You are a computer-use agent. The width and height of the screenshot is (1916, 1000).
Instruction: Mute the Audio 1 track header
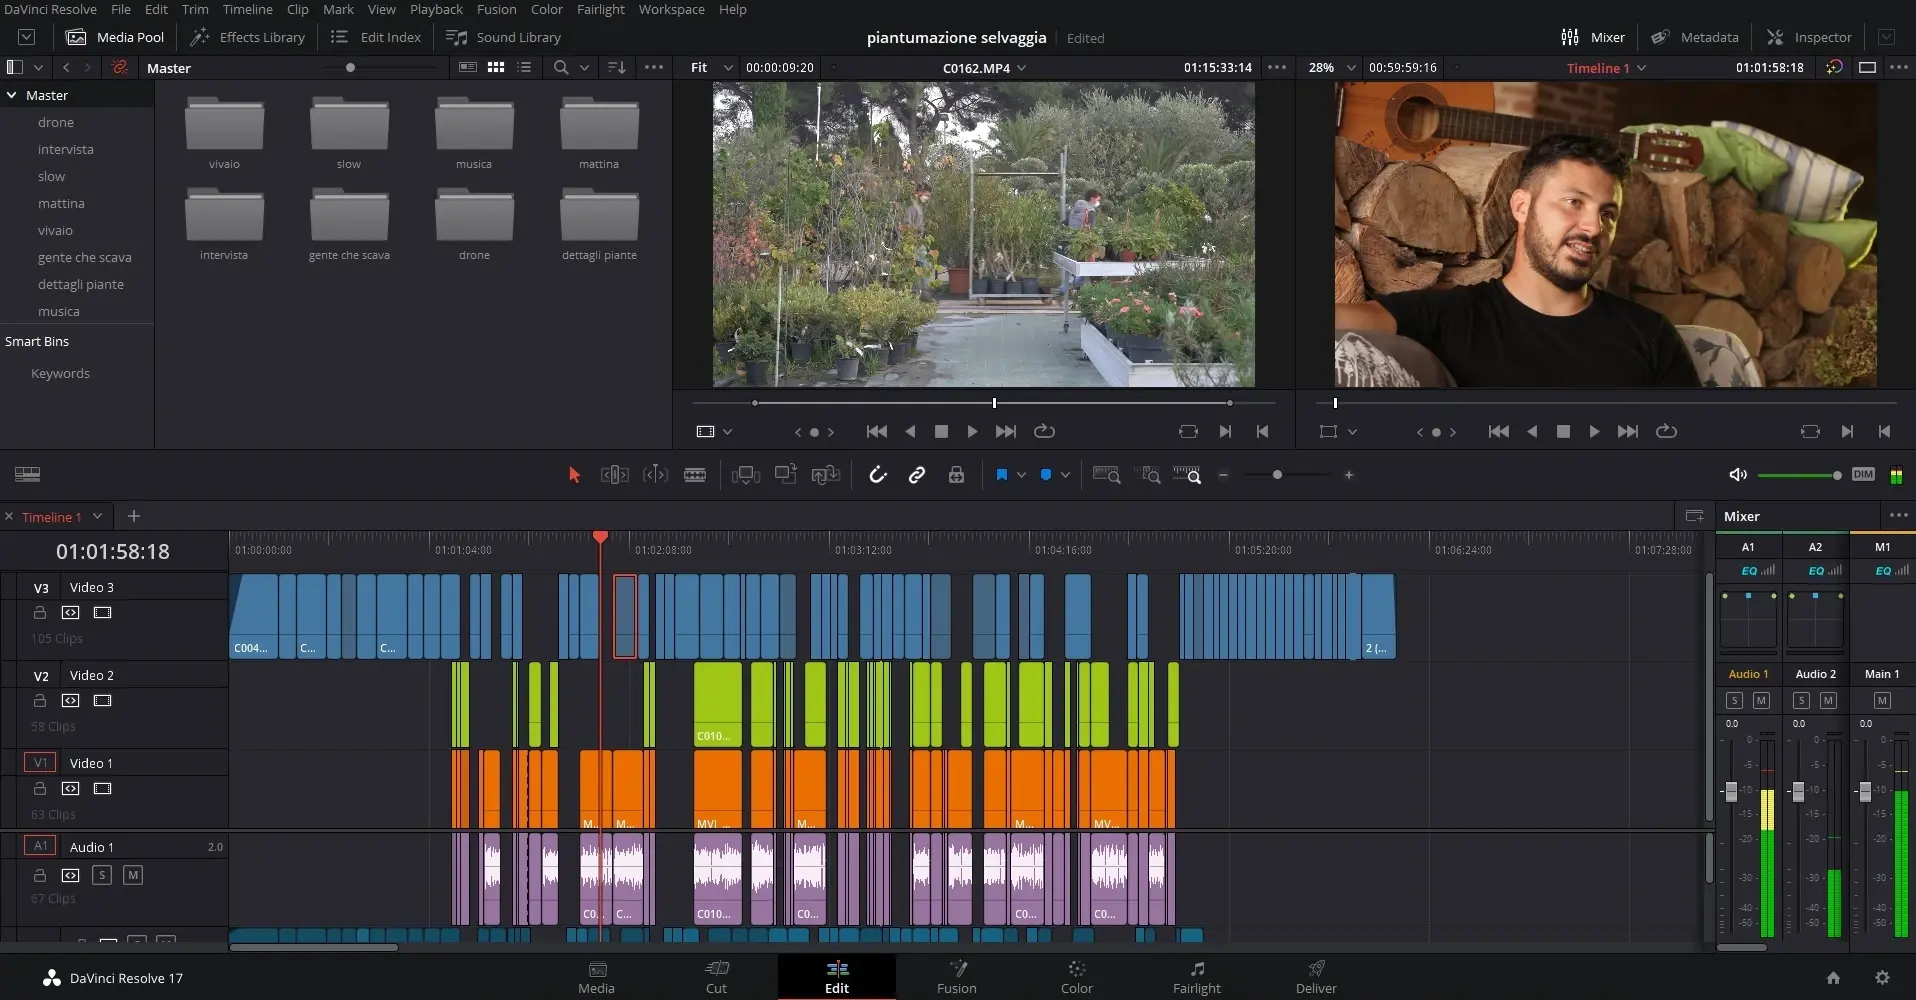pos(133,875)
